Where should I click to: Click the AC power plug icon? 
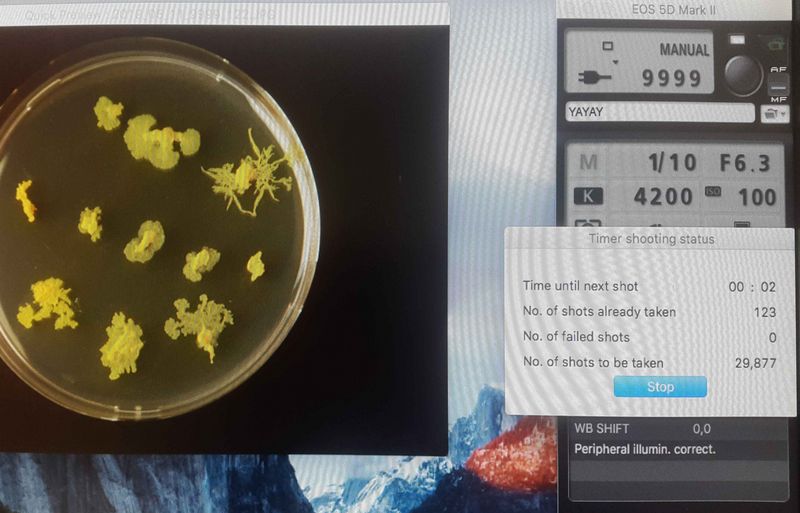coord(595,78)
